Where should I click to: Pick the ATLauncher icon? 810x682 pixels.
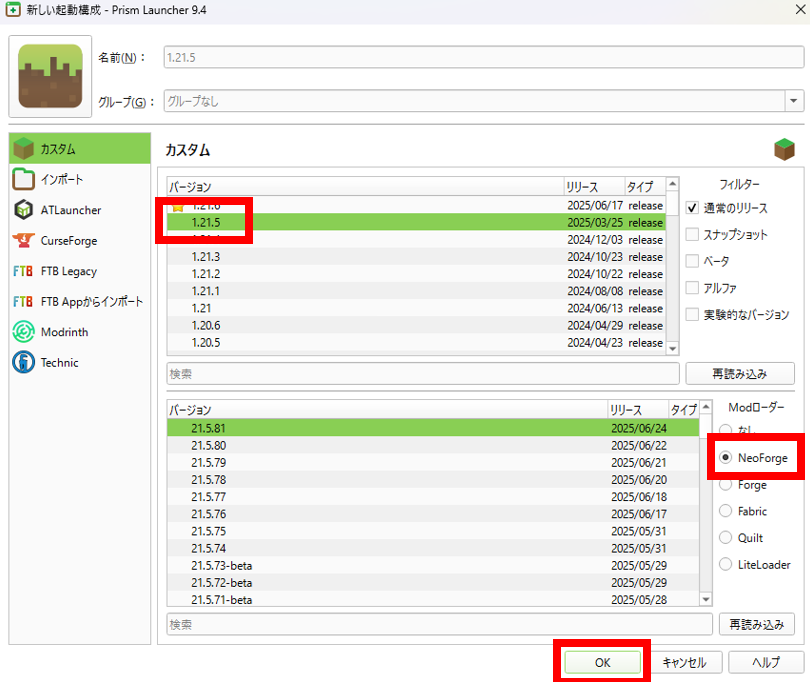tap(23, 210)
